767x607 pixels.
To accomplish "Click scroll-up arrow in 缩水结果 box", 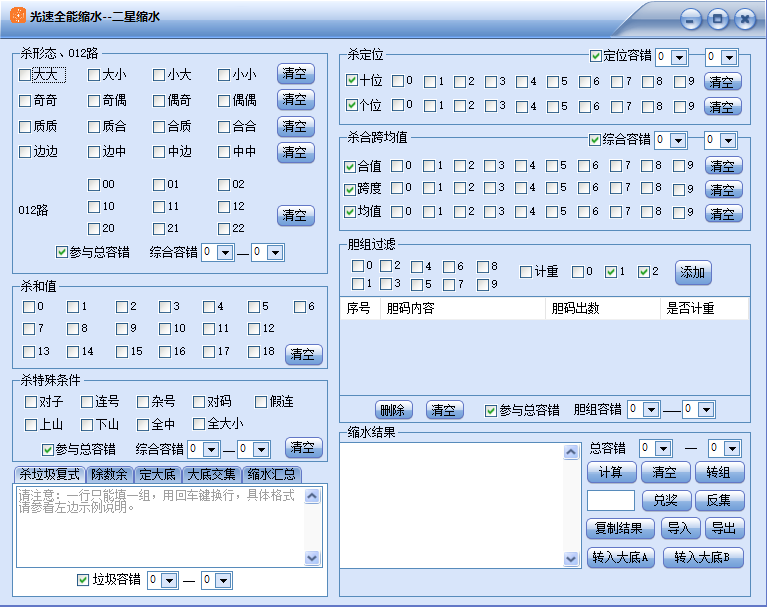I will 571,452.
